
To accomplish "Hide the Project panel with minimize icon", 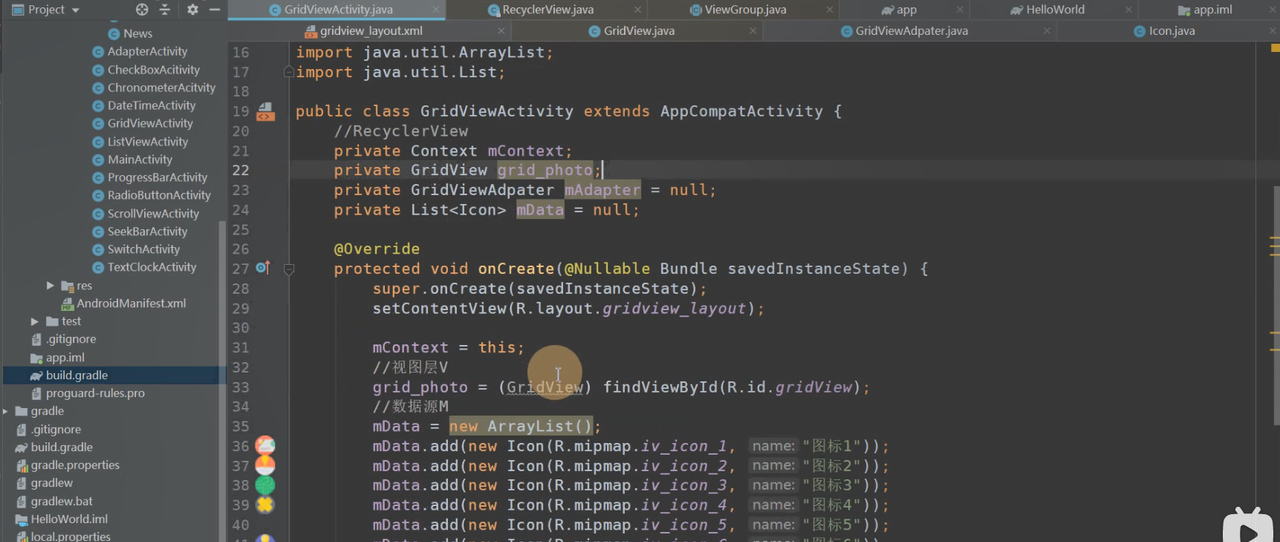I will (214, 10).
